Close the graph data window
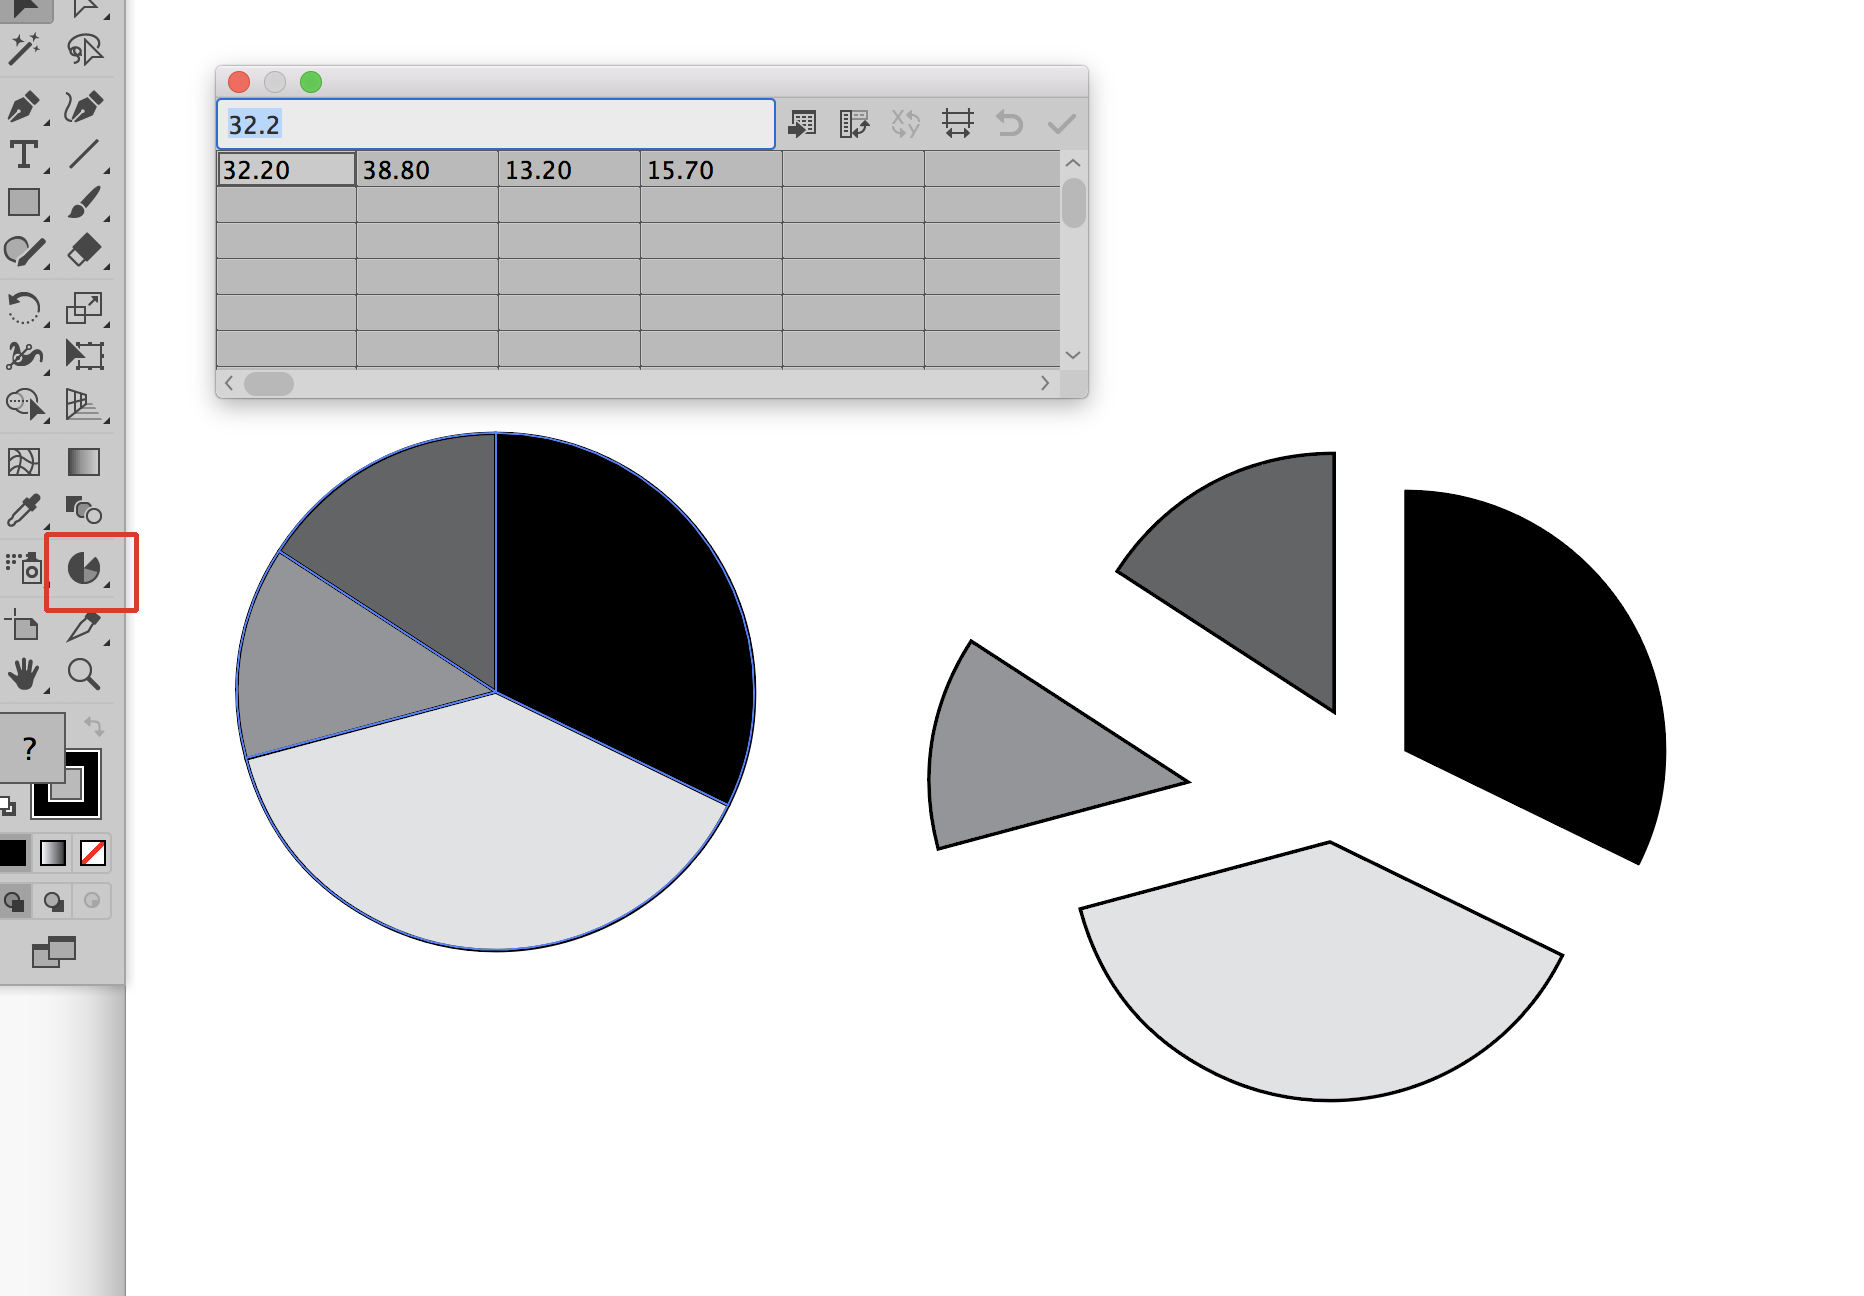 tap(239, 82)
